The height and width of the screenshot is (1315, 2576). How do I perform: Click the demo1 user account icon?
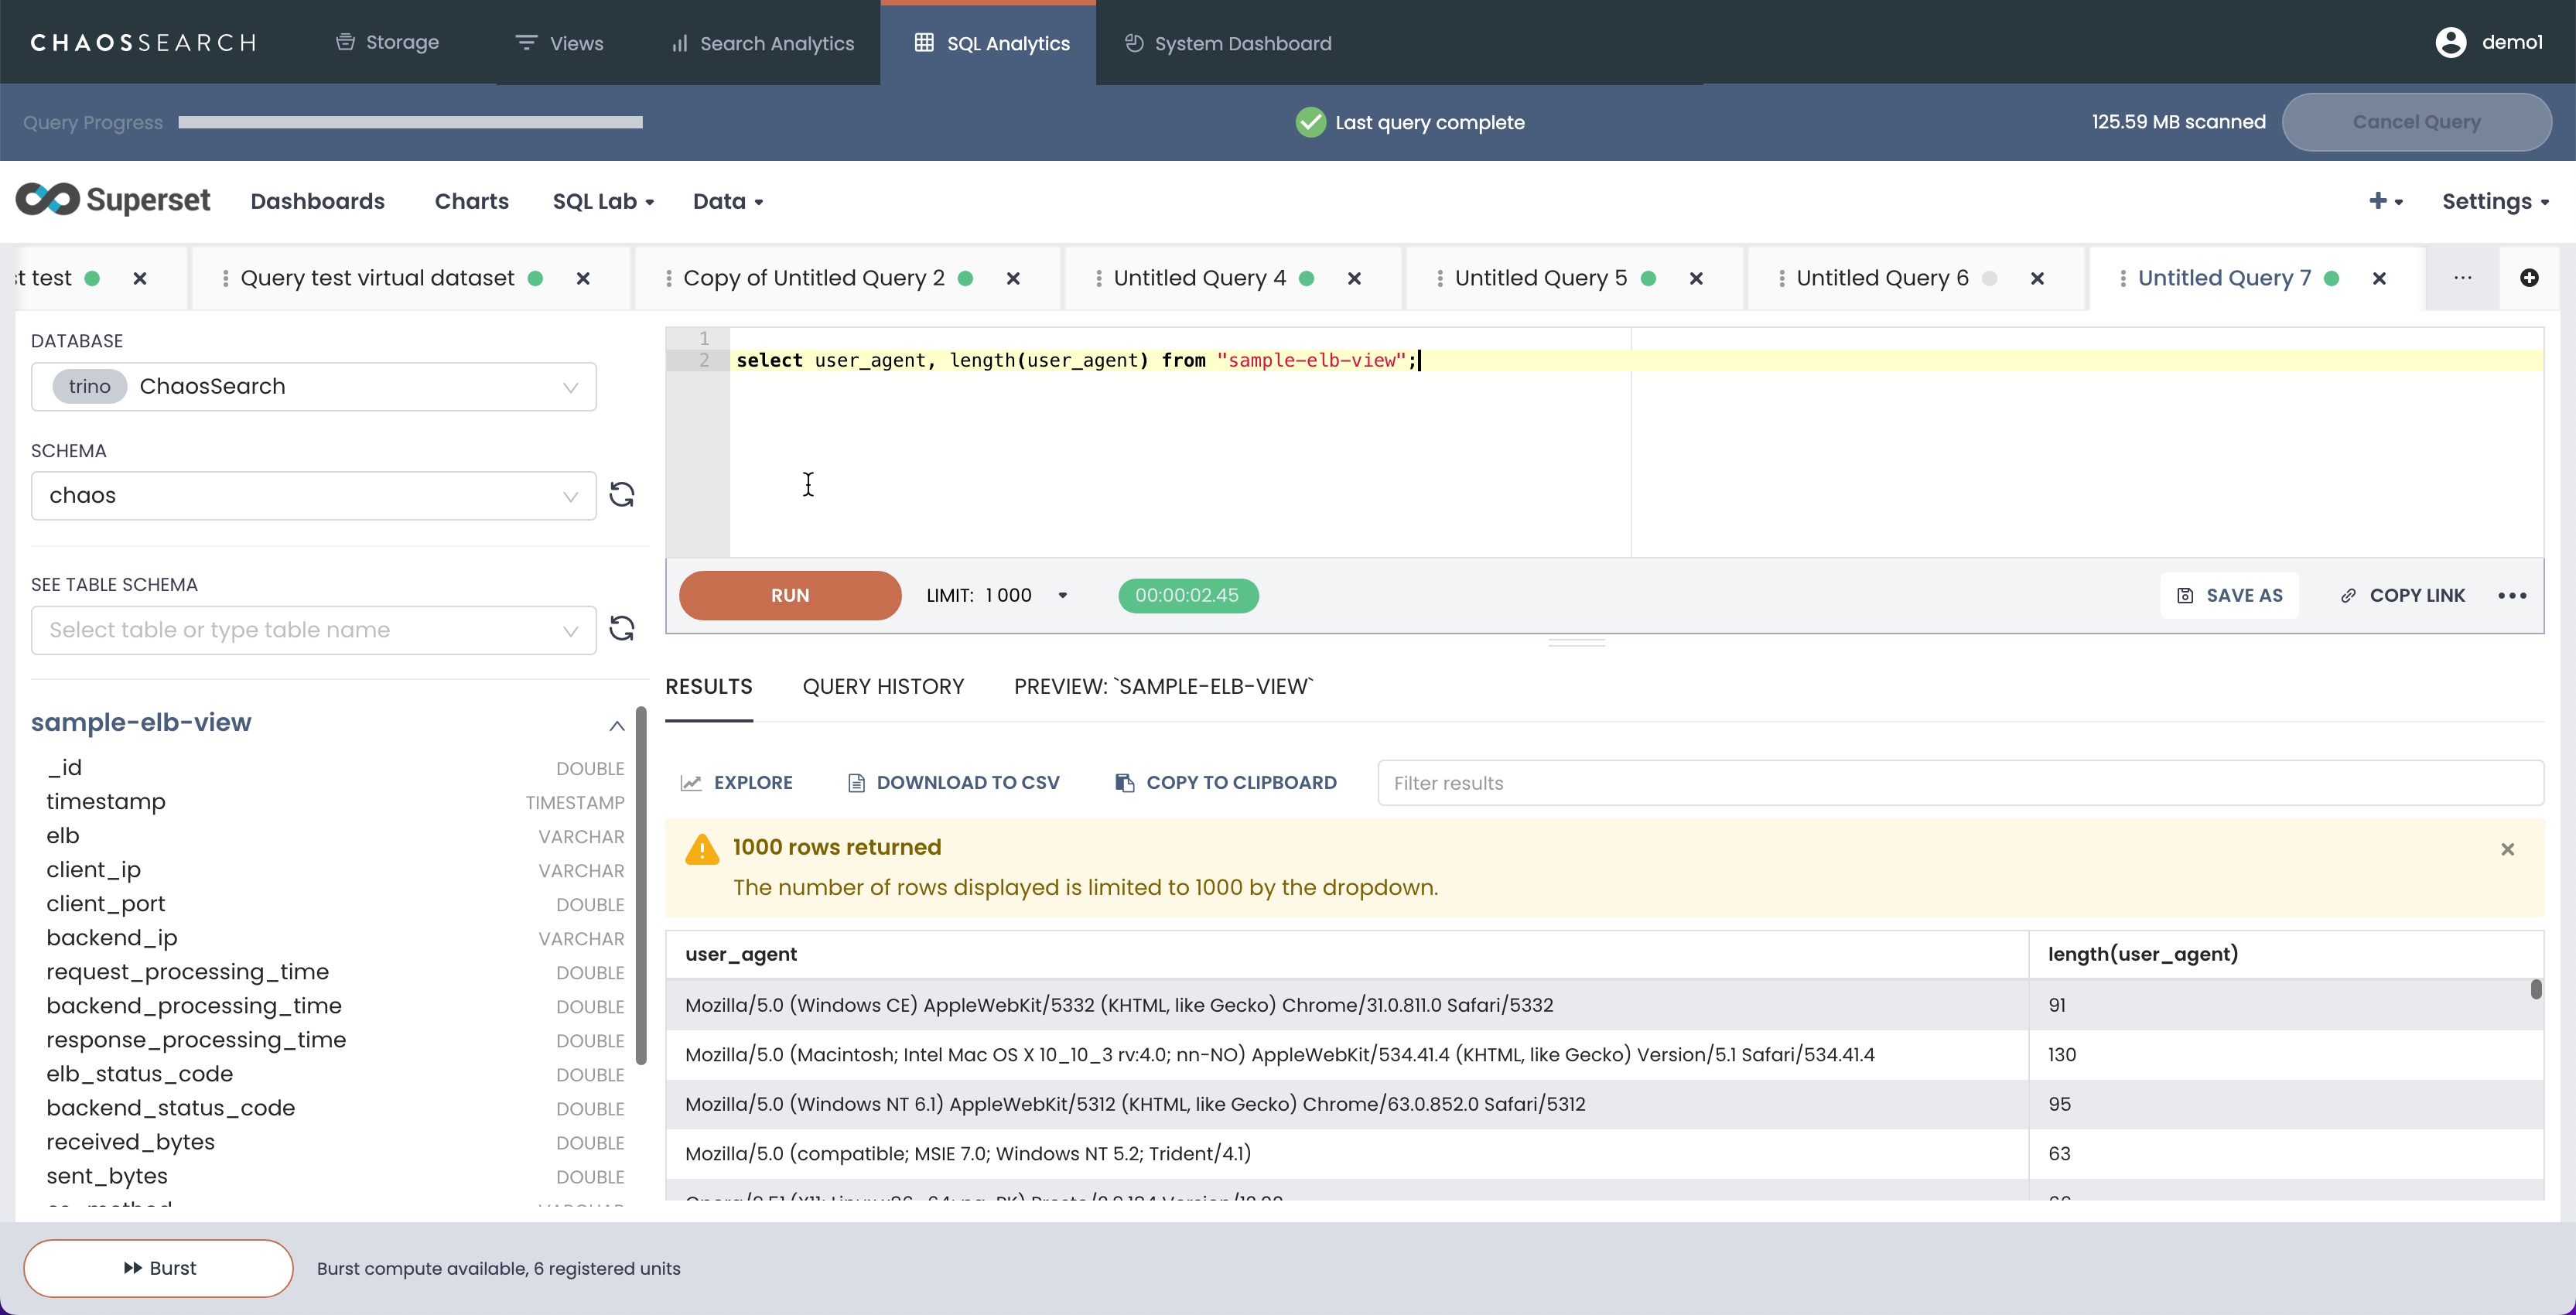(2450, 42)
